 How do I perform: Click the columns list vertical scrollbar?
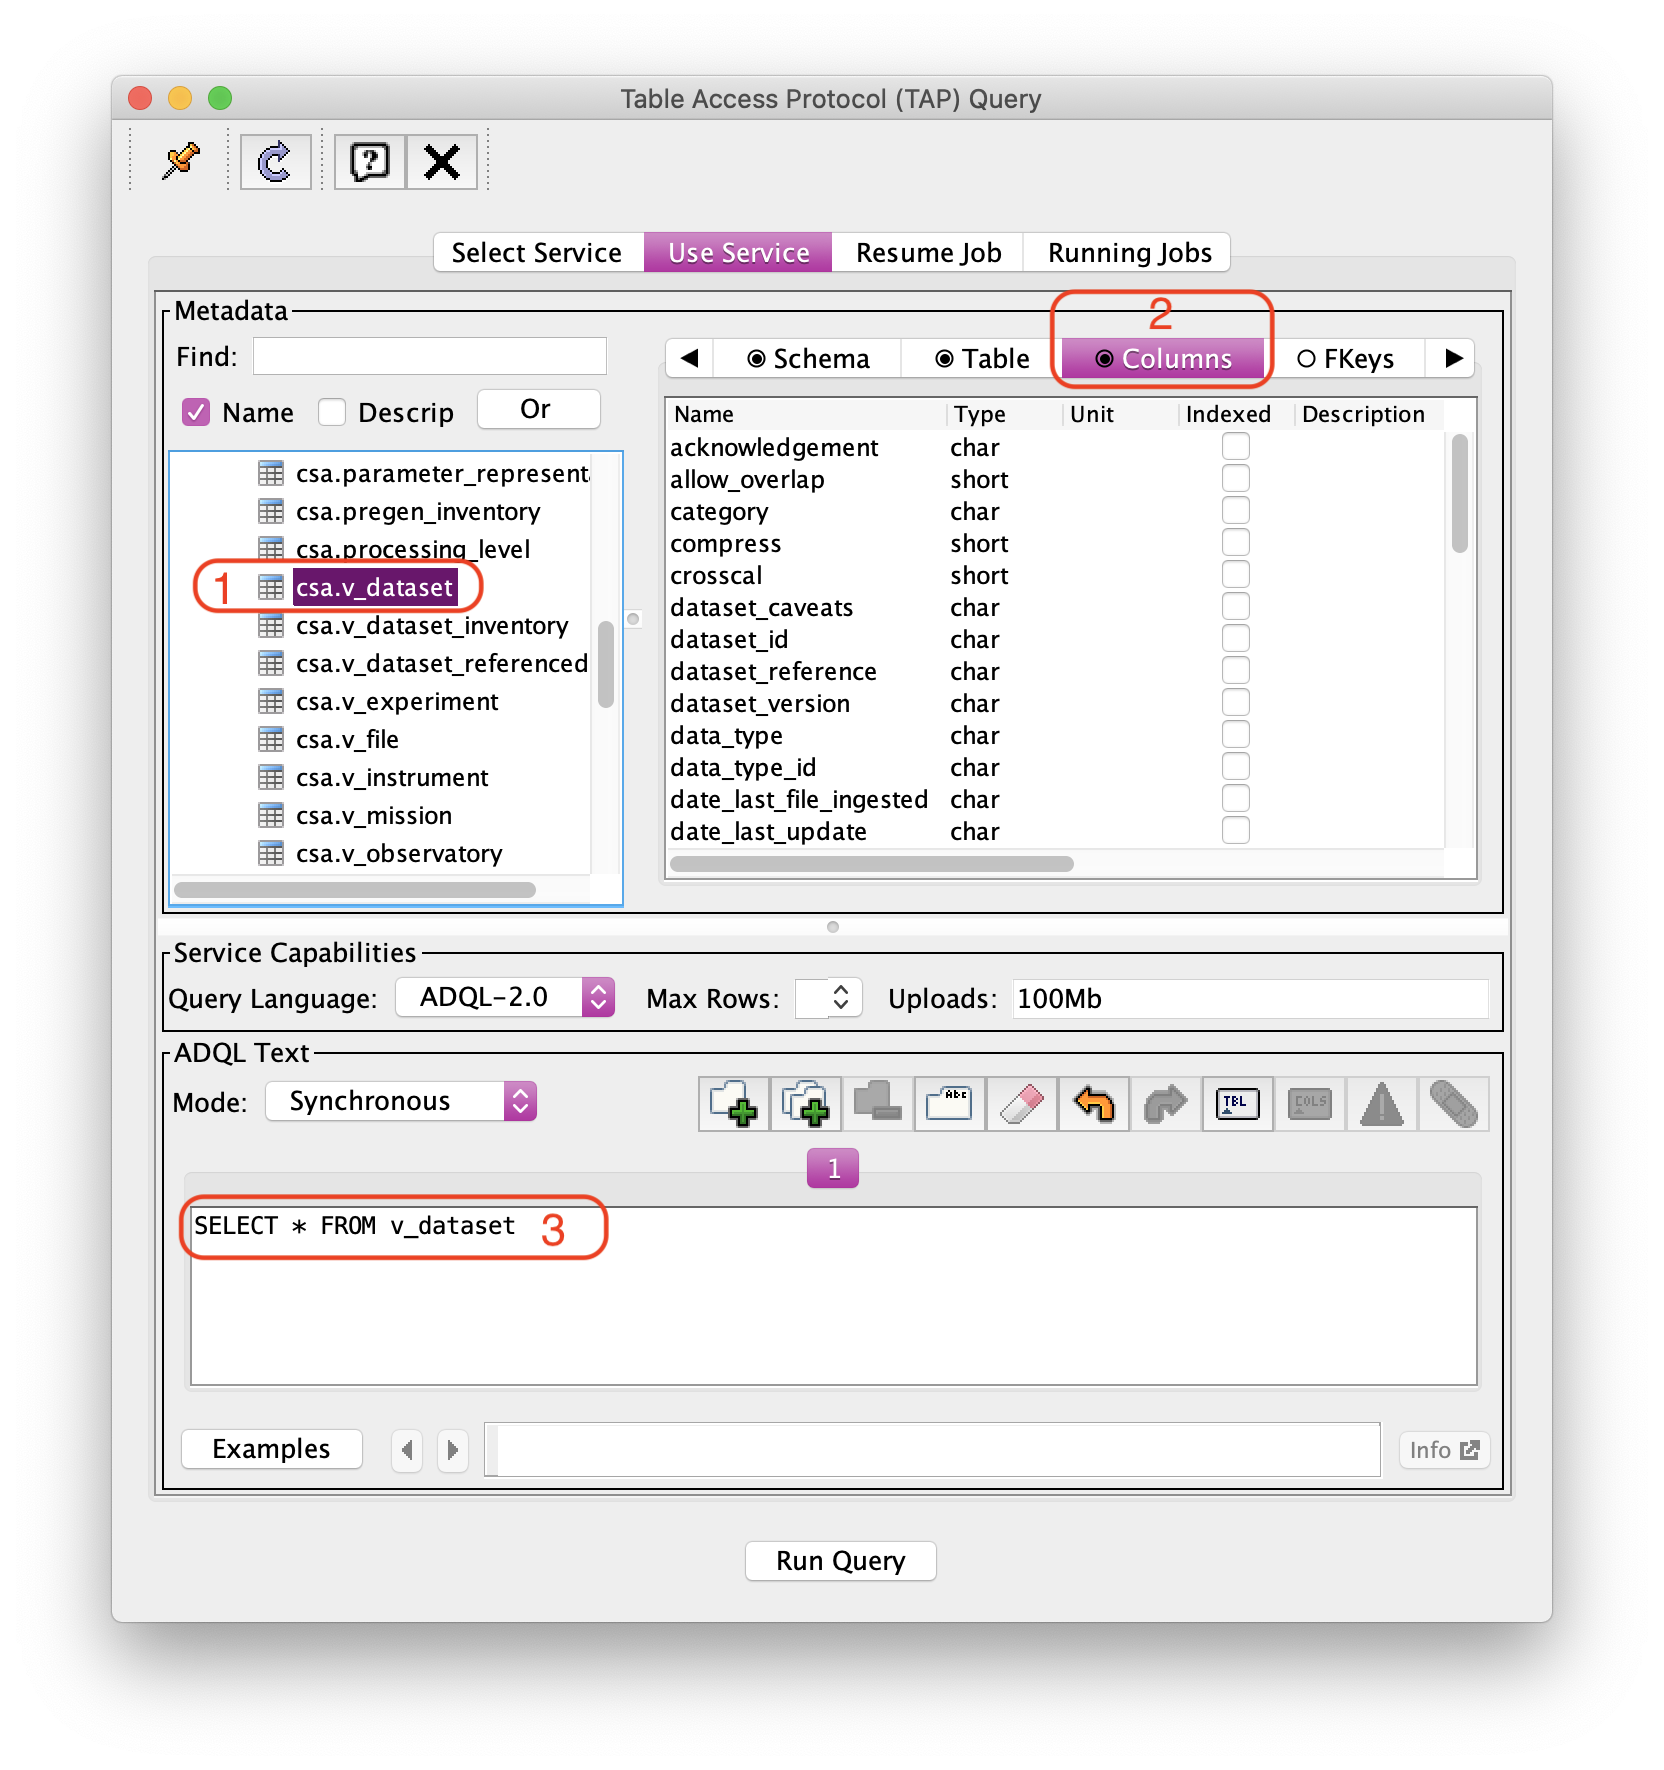pyautogui.click(x=1460, y=493)
